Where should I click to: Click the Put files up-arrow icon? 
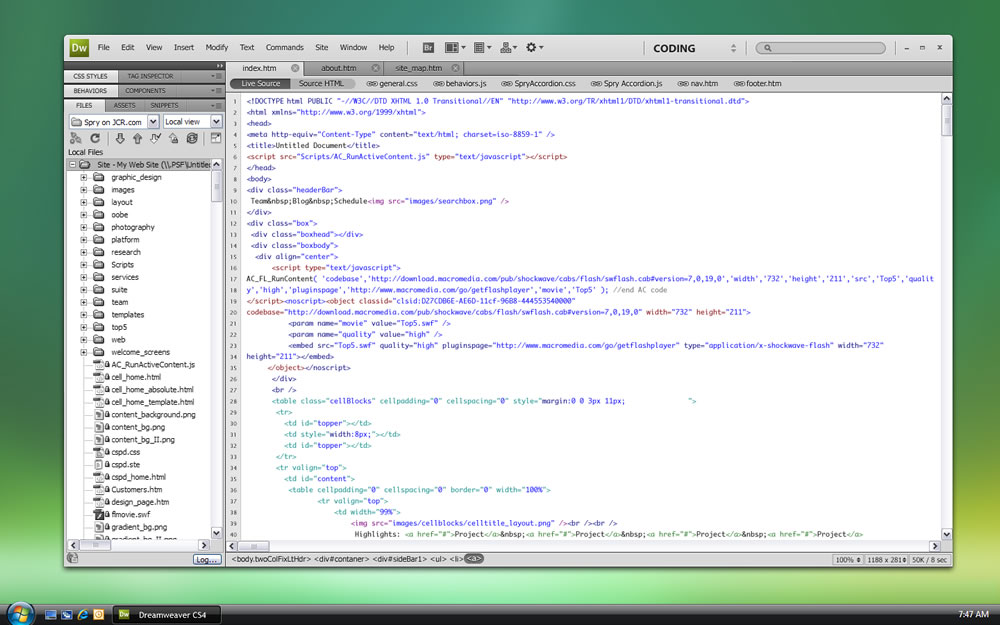[x=137, y=138]
